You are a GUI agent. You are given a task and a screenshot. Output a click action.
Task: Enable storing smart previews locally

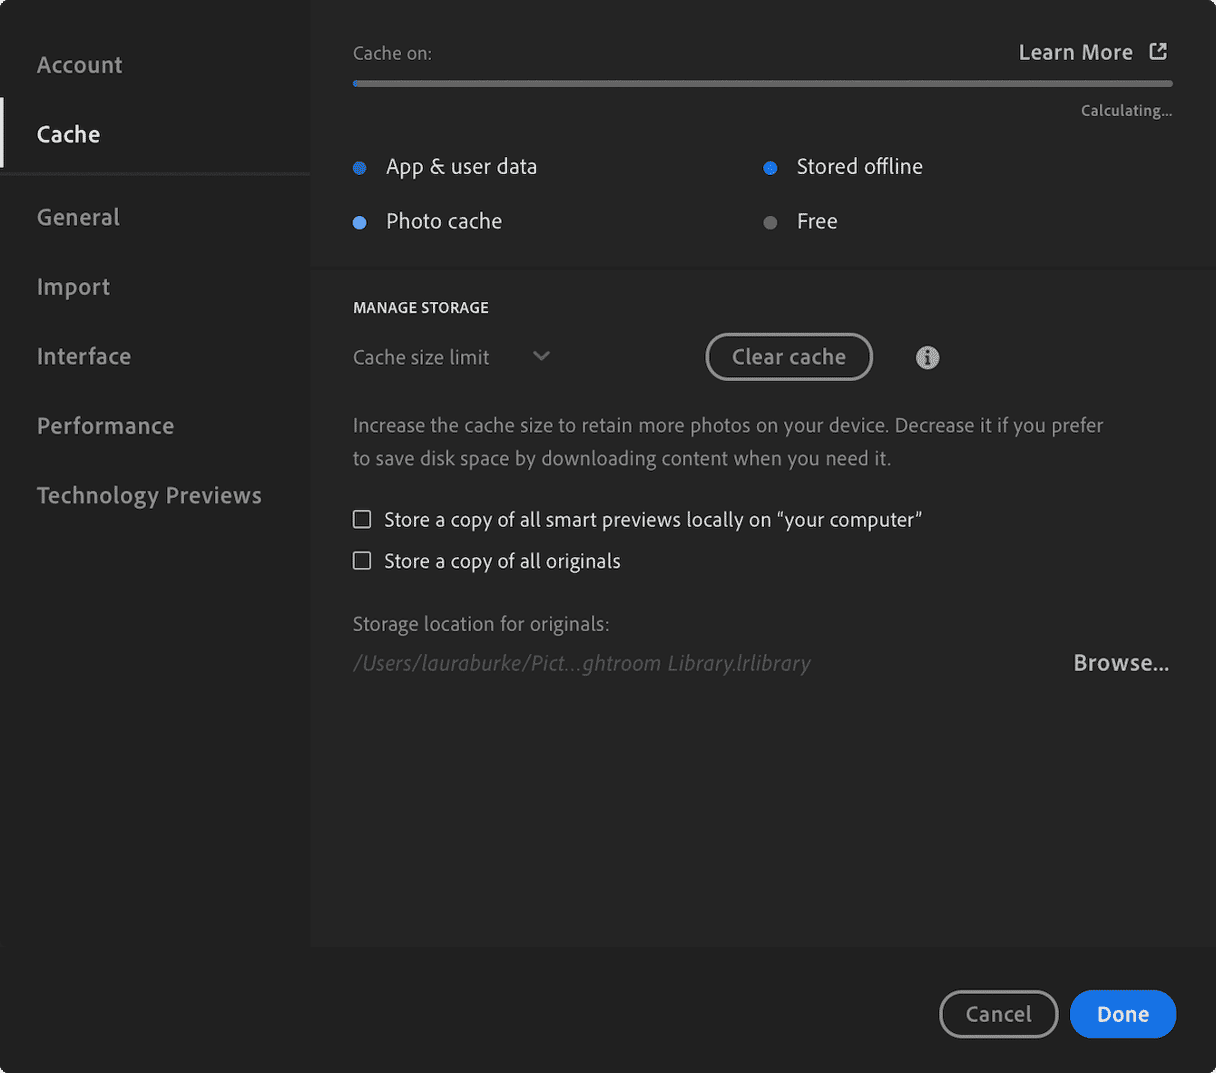click(361, 519)
